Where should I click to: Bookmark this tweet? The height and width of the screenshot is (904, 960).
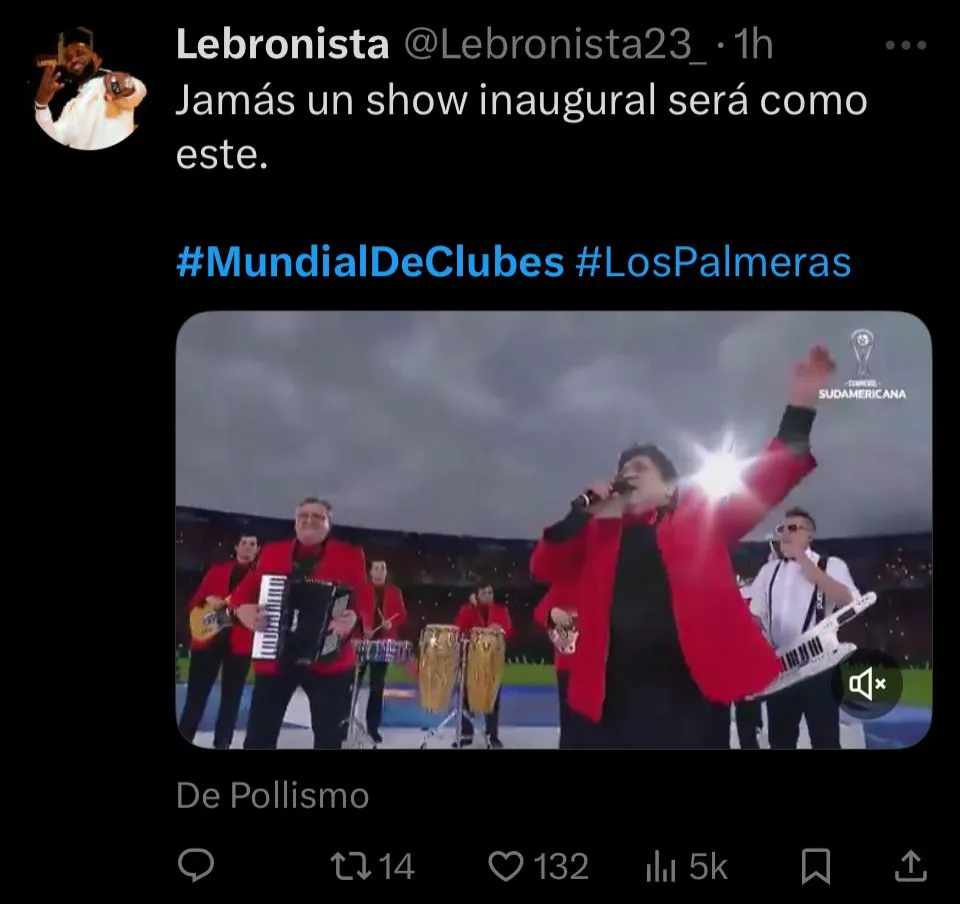pyautogui.click(x=816, y=867)
